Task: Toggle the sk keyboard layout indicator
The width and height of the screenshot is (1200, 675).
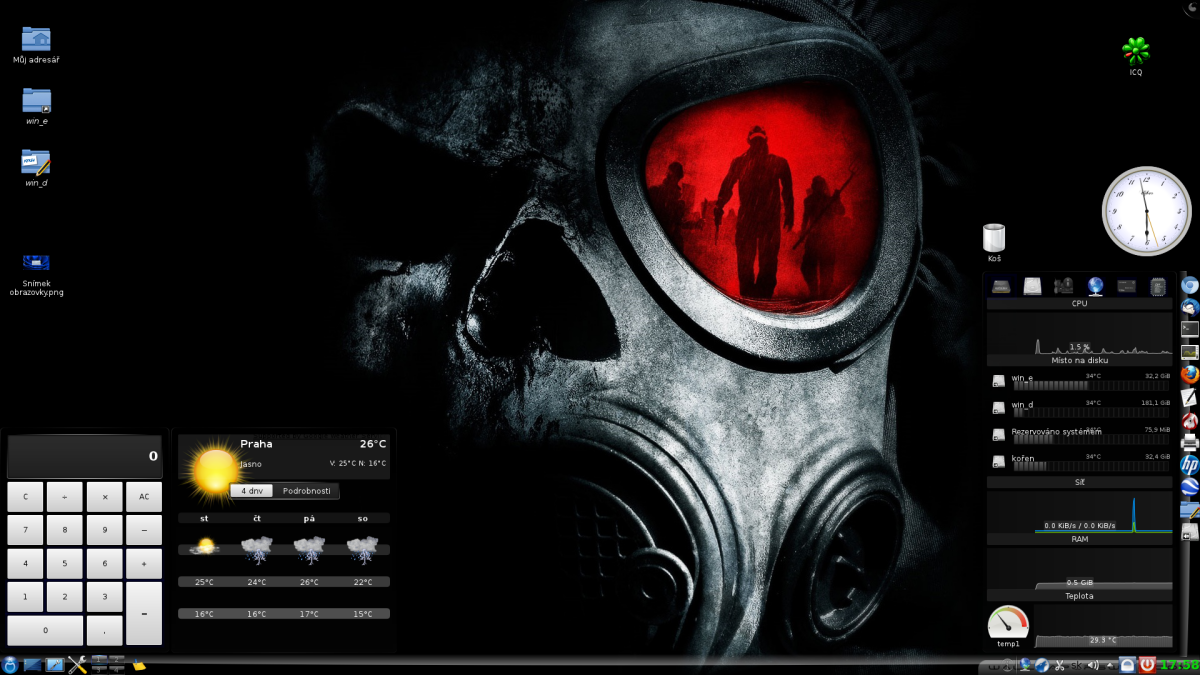Action: (1076, 665)
